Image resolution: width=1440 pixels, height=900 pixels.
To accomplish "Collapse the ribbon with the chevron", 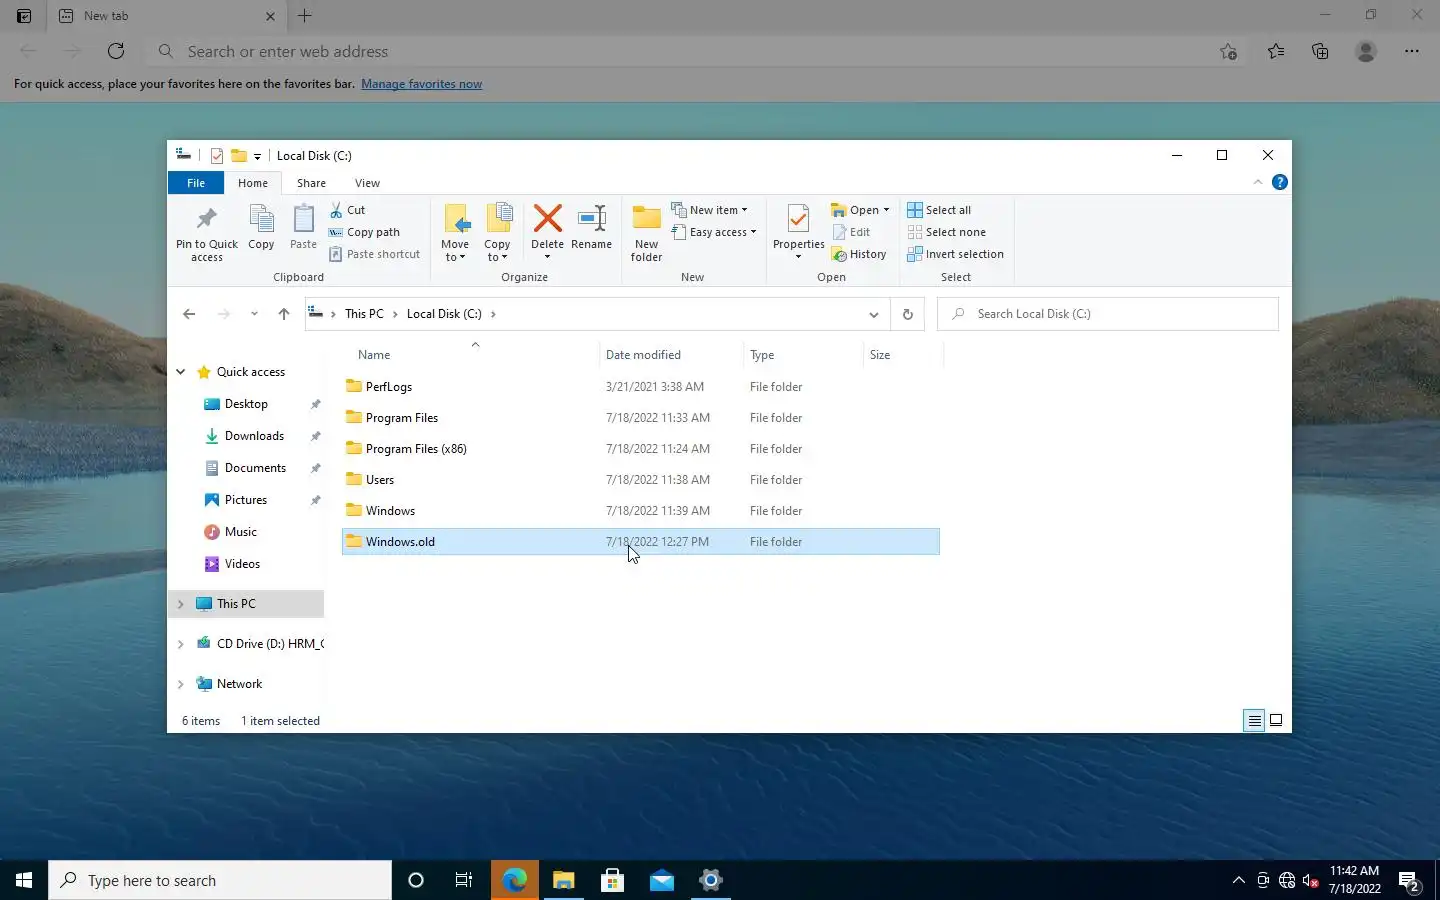I will point(1258,182).
